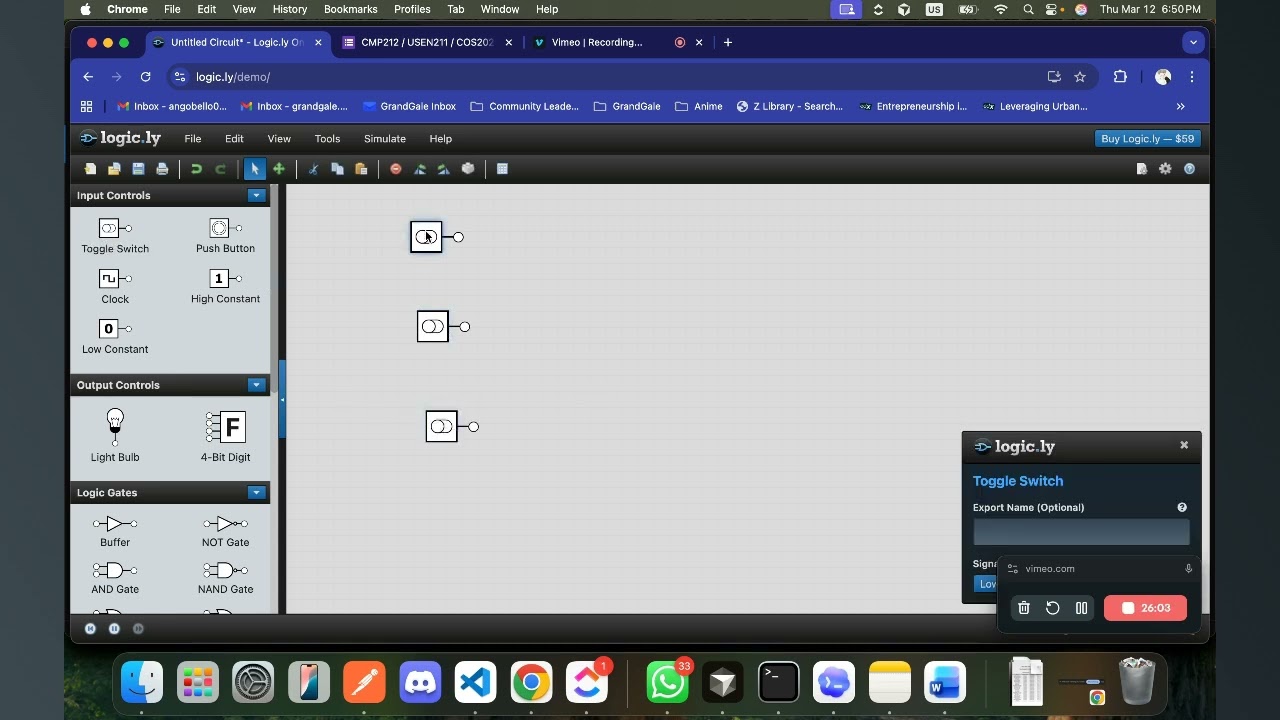Open the logic.ly Tools menu
This screenshot has height=720, width=1280.
pyautogui.click(x=327, y=139)
